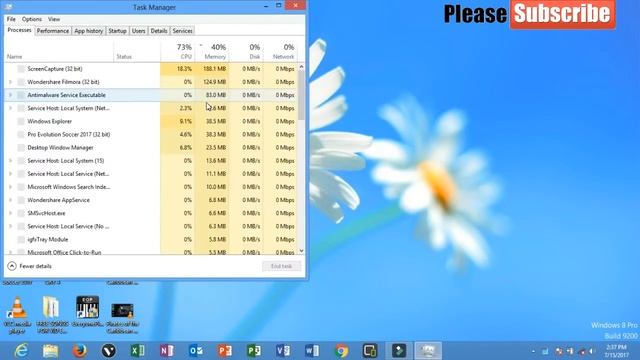Screen dimensions: 640x360
Task: Launch PowerPoint from the taskbar
Action: point(224,351)
